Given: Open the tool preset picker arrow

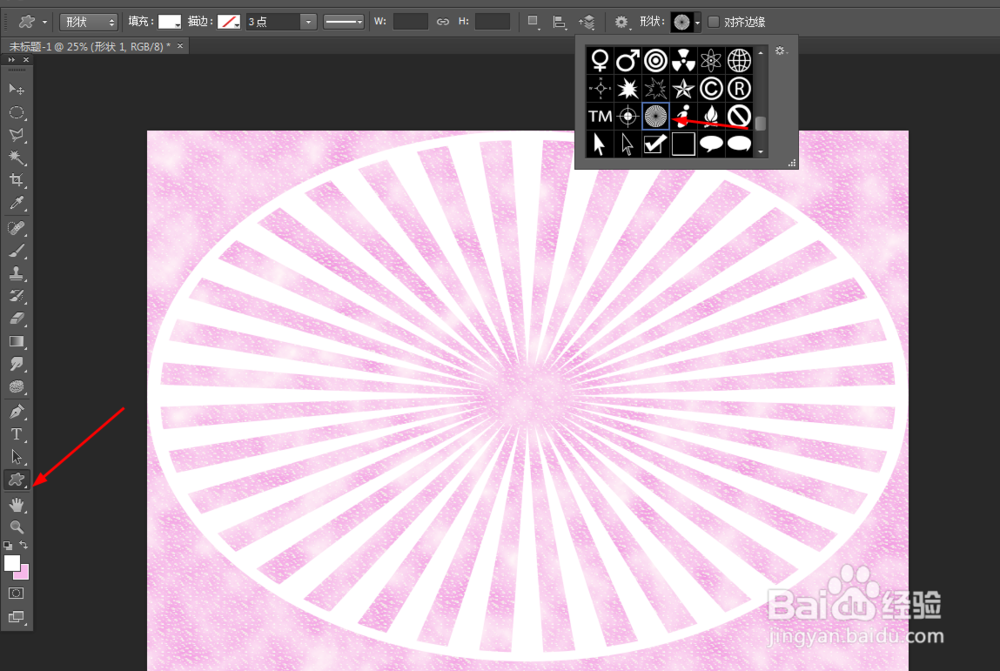Looking at the screenshot, I should point(45,22).
